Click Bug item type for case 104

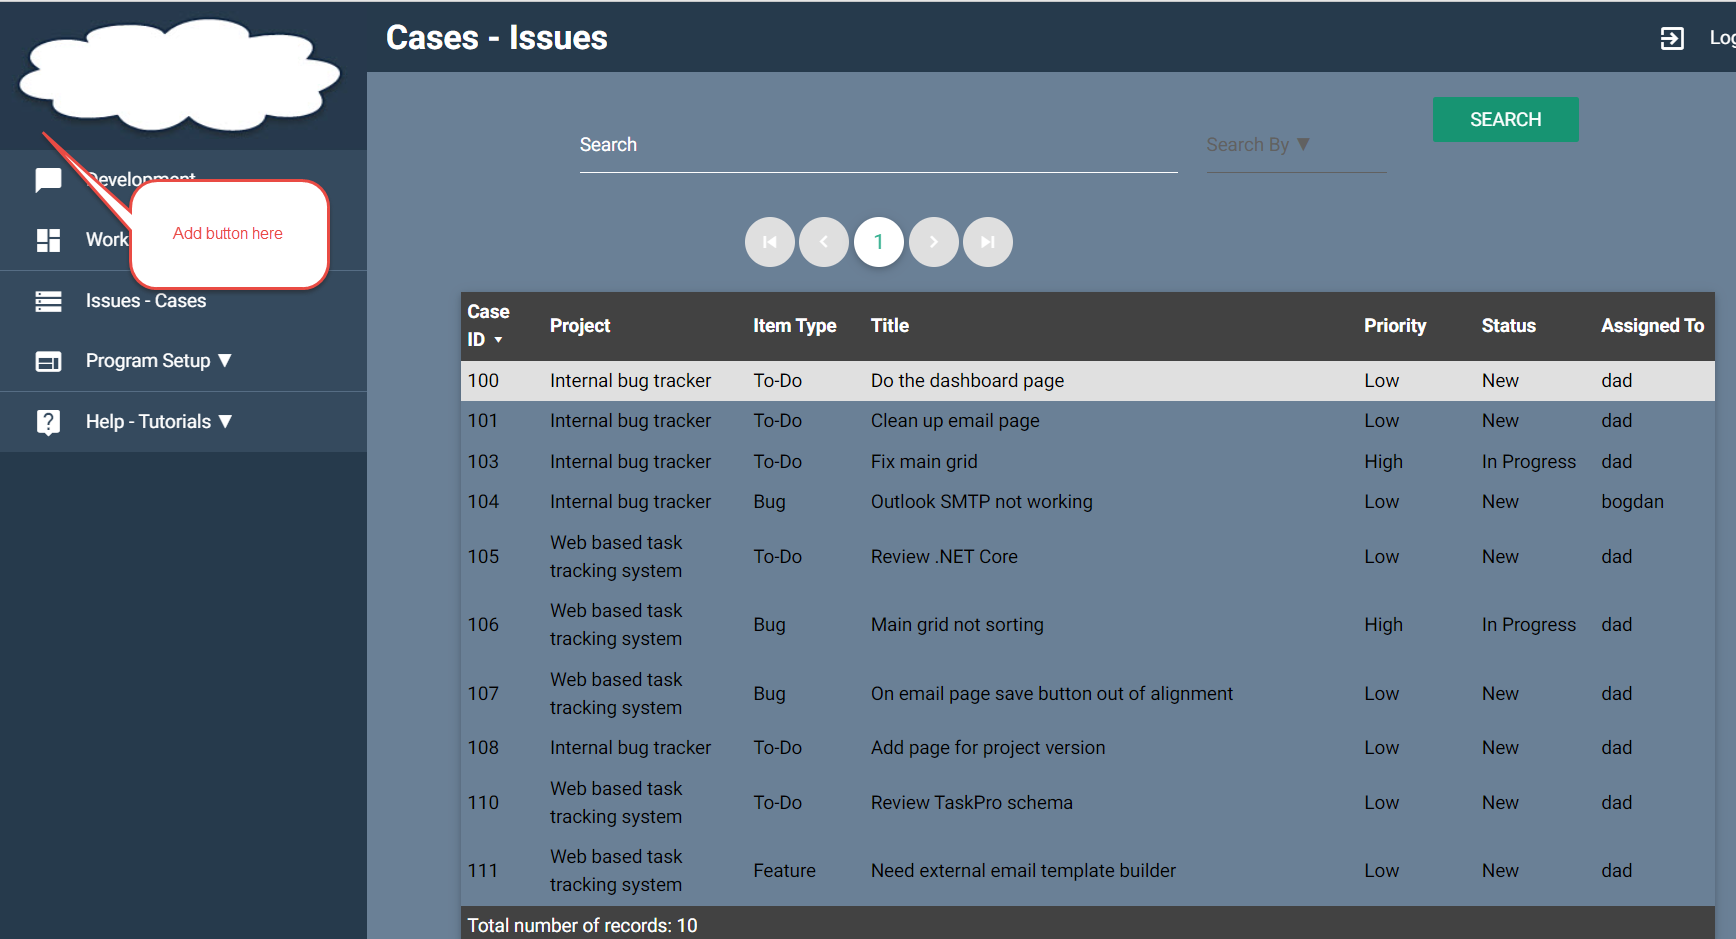point(769,502)
